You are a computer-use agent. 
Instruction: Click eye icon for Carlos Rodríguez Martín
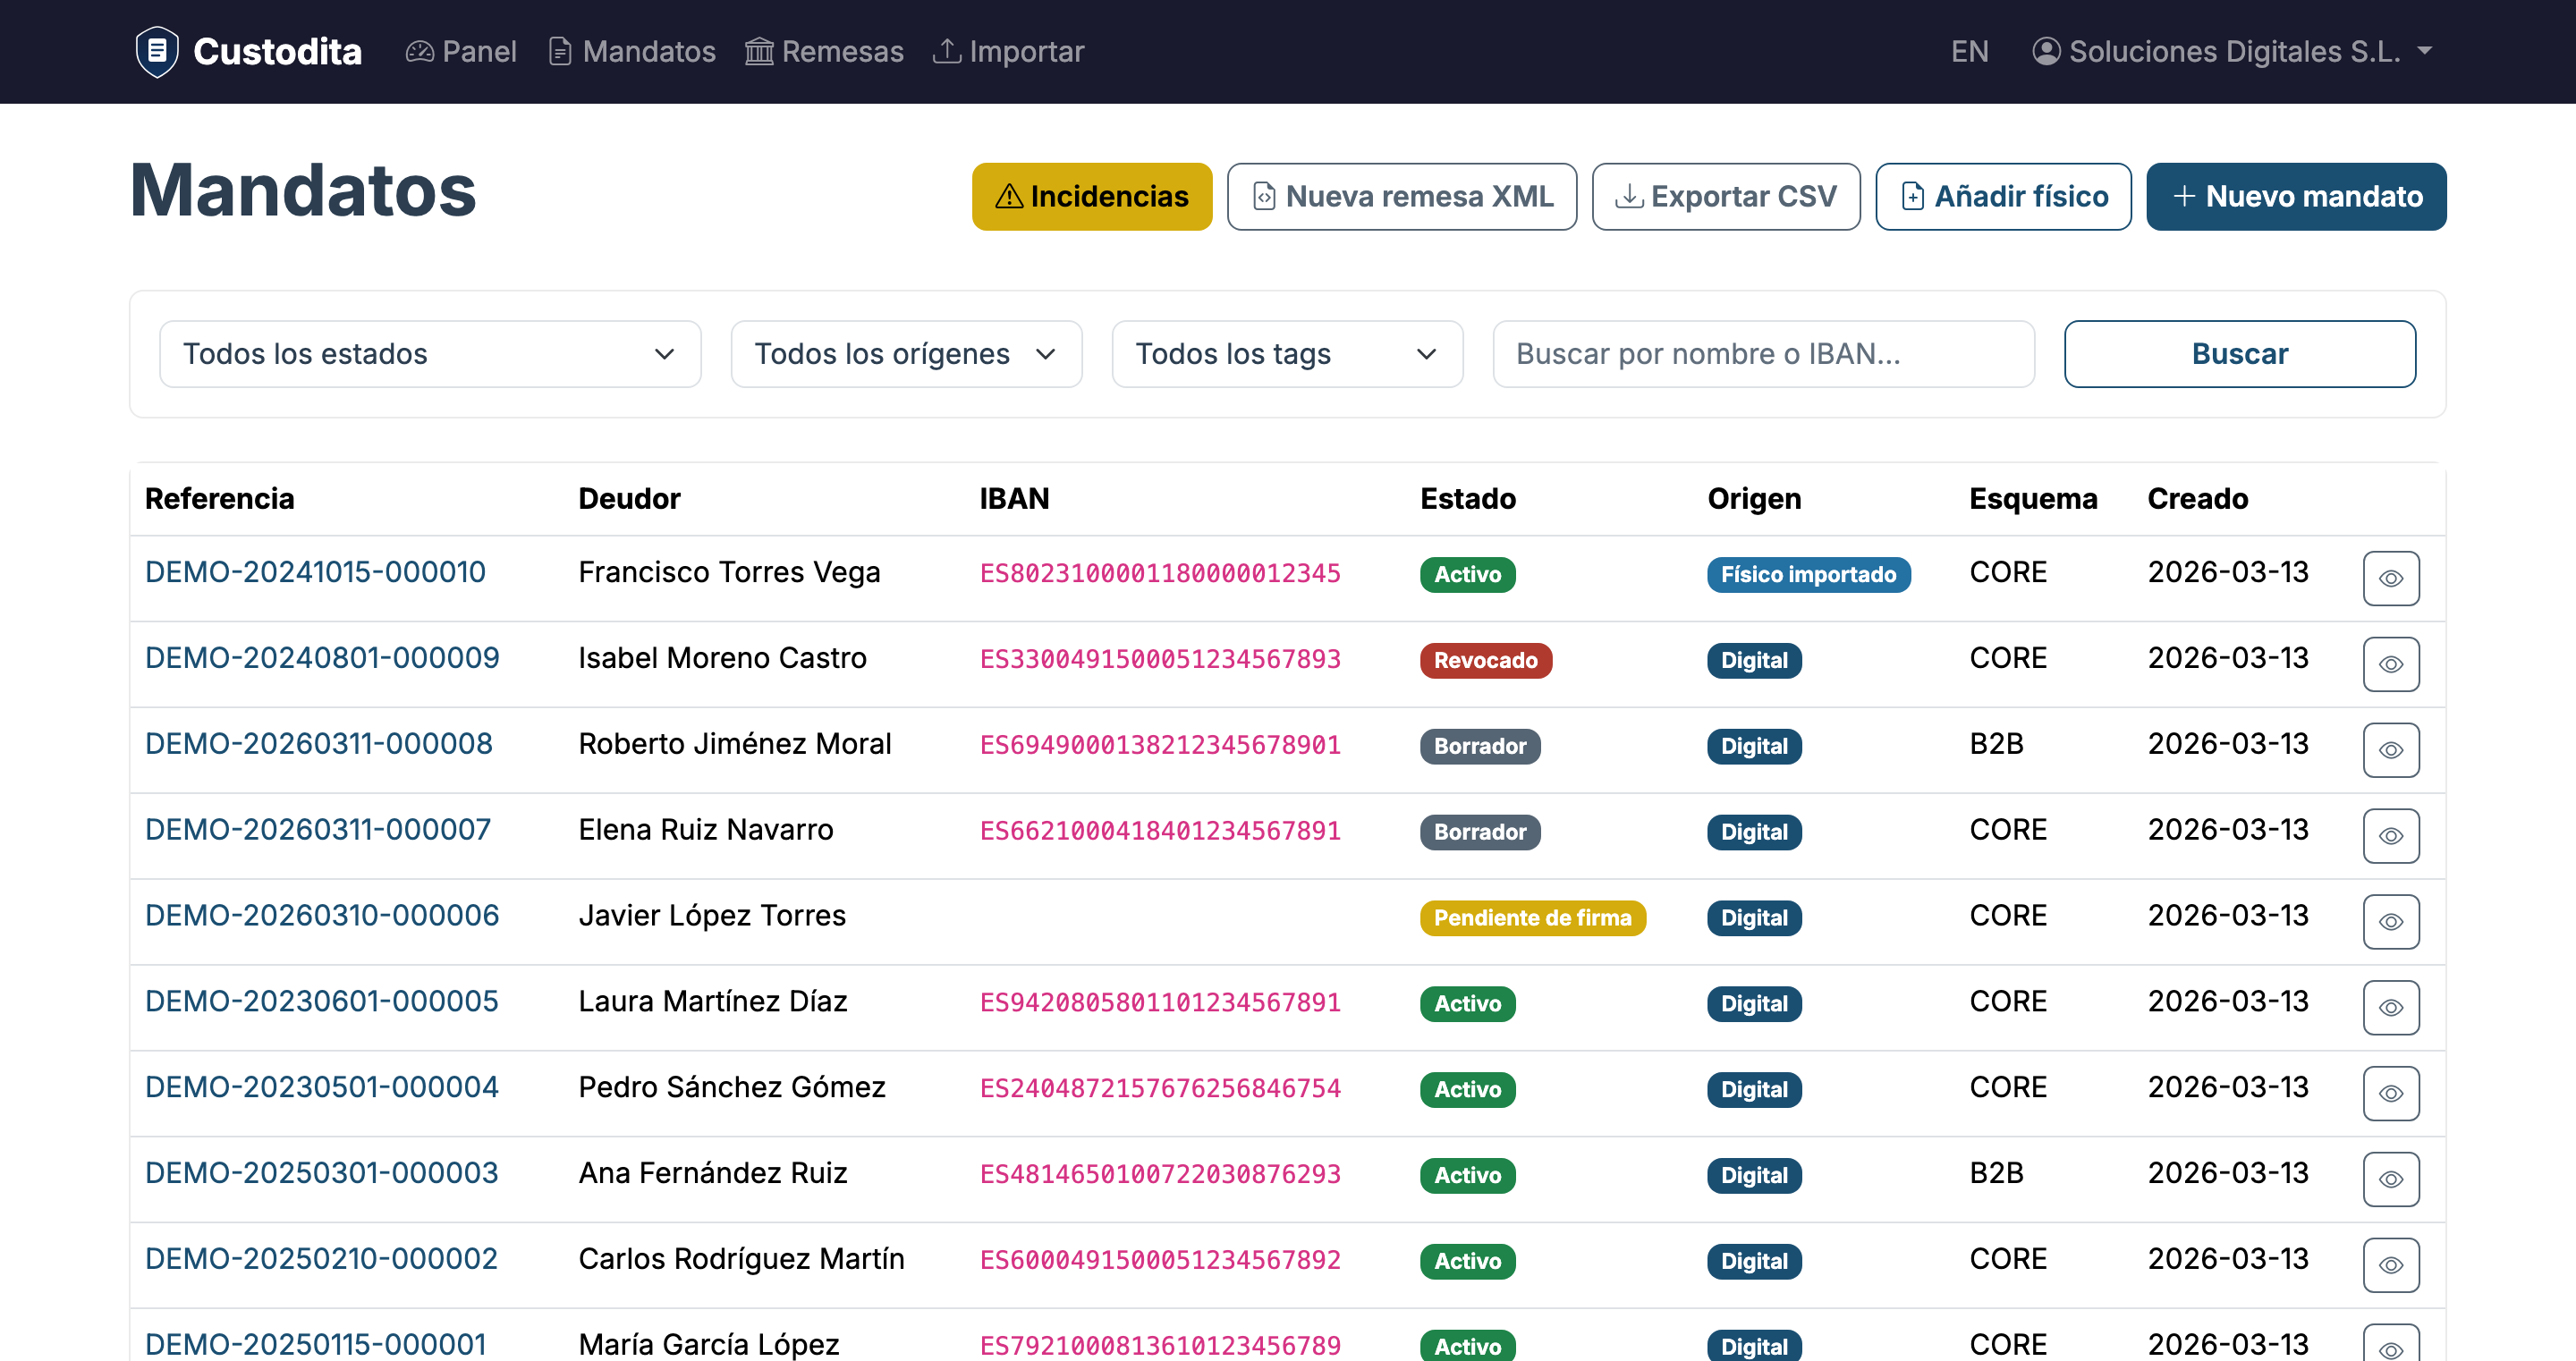click(x=2390, y=1265)
